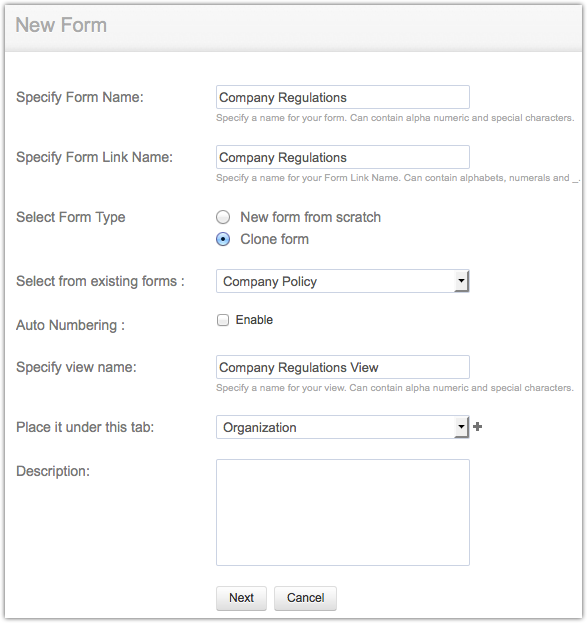Click inside the Form Link Name field
587x623 pixels.
point(343,157)
